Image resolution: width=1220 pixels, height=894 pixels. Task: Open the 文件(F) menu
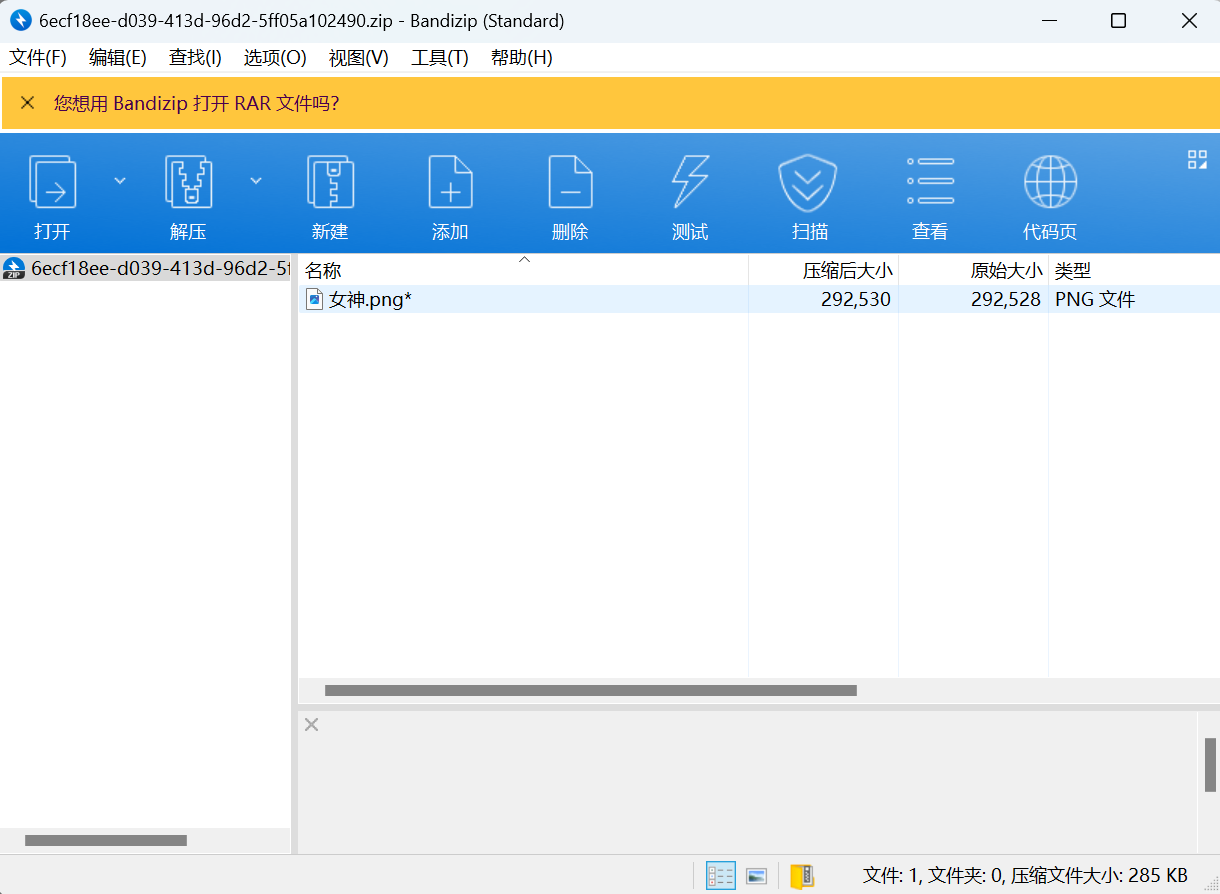38,58
